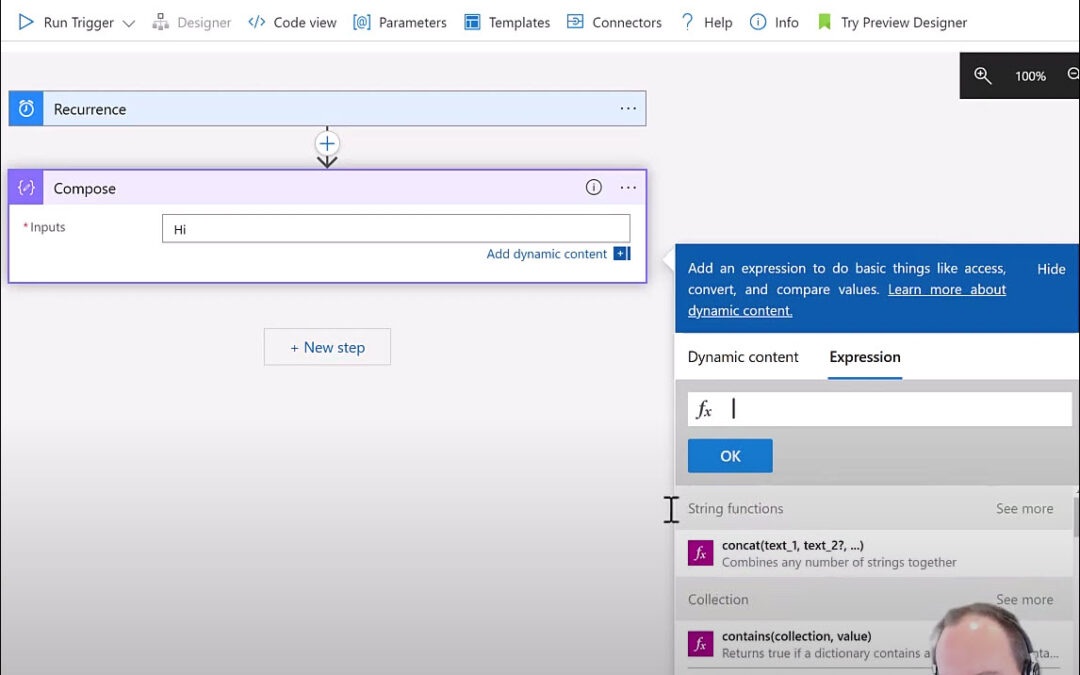Click the dynamic content plus icon
This screenshot has width=1080, height=675.
(622, 253)
